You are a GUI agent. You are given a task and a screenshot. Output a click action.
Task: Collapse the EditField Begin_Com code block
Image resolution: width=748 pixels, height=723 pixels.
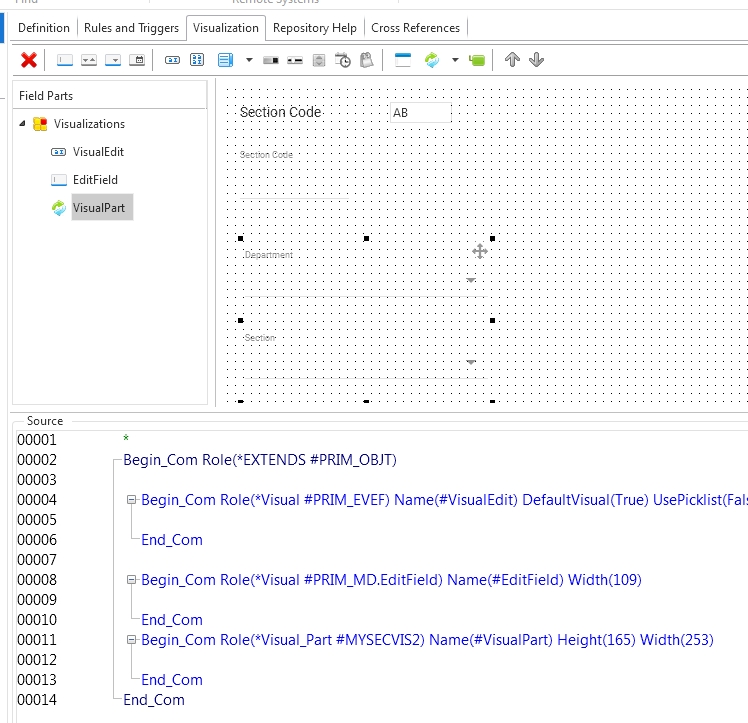tap(131, 580)
